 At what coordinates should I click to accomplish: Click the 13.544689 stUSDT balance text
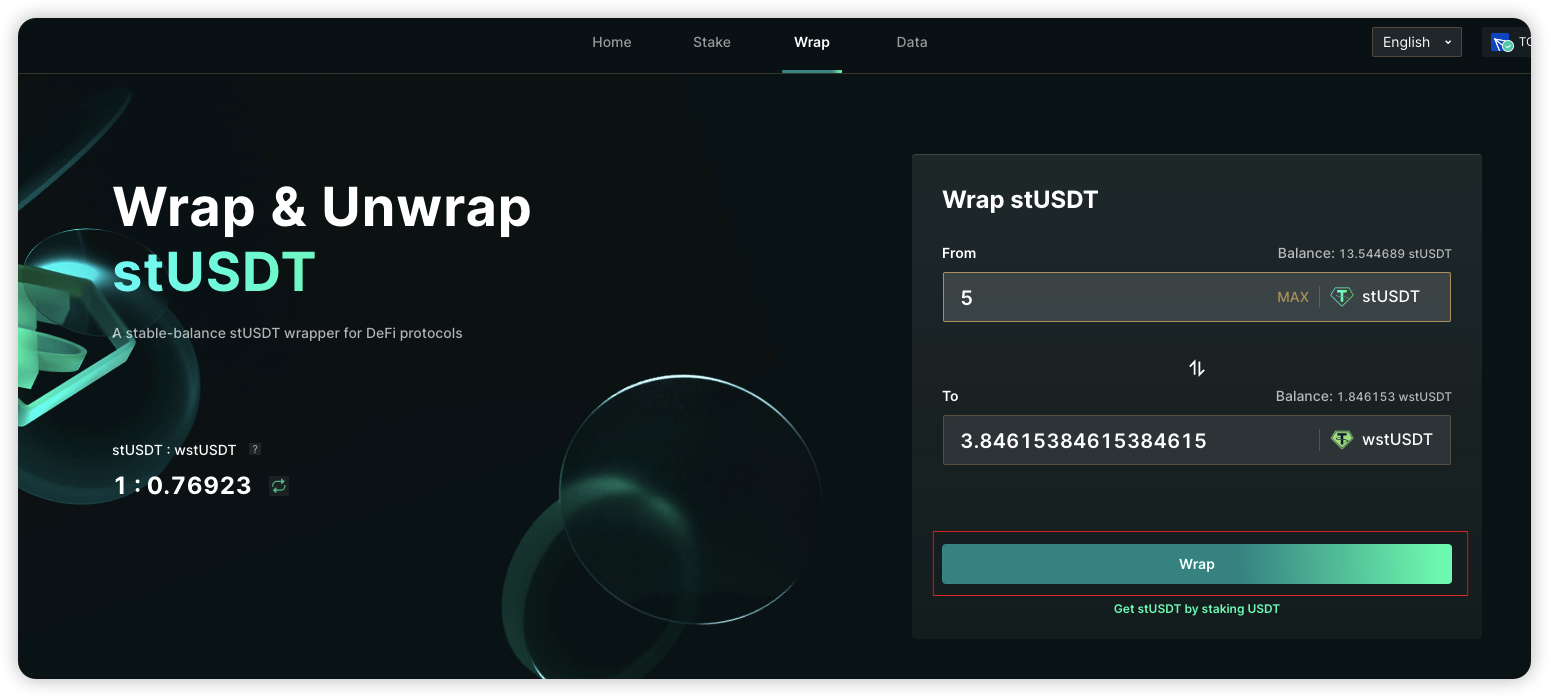(x=1395, y=254)
